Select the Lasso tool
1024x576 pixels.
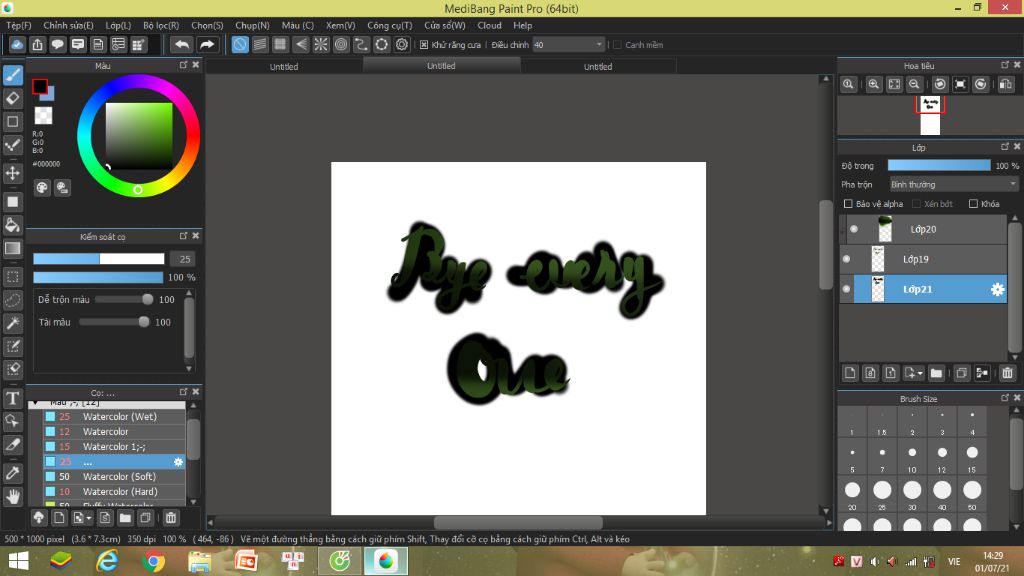click(13, 300)
